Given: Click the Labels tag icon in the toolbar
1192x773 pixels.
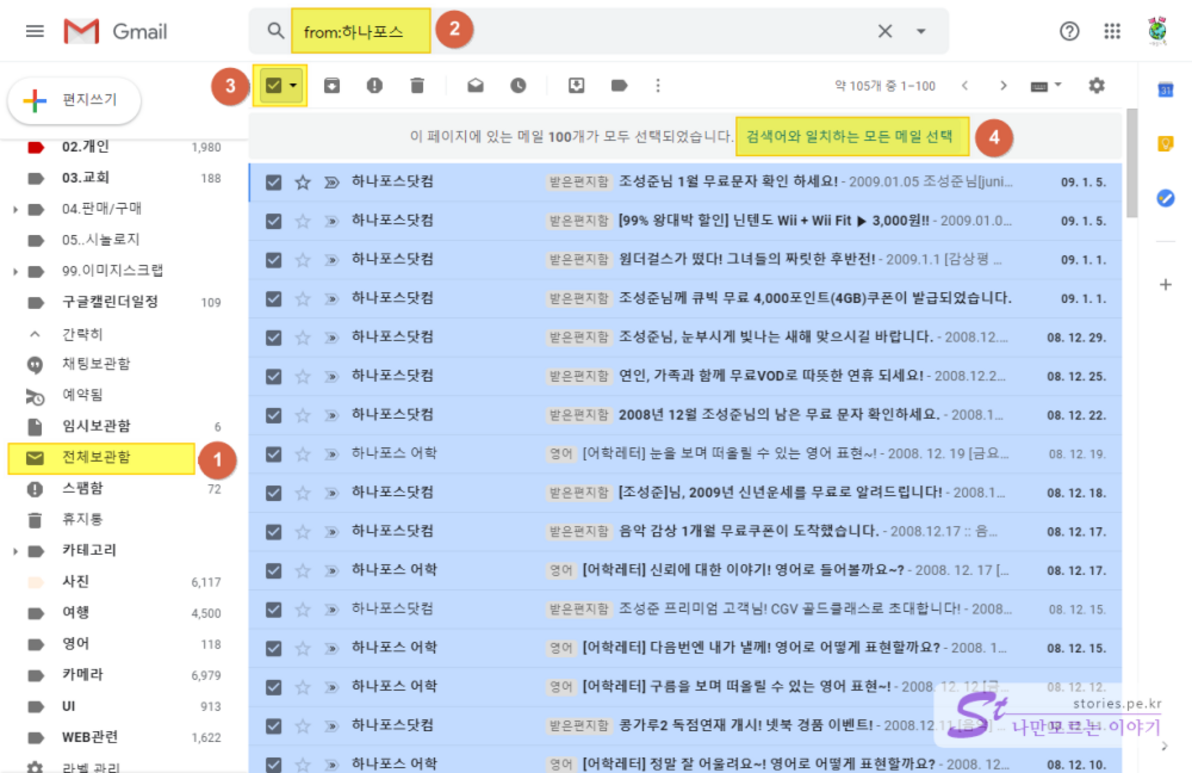Looking at the screenshot, I should 619,86.
